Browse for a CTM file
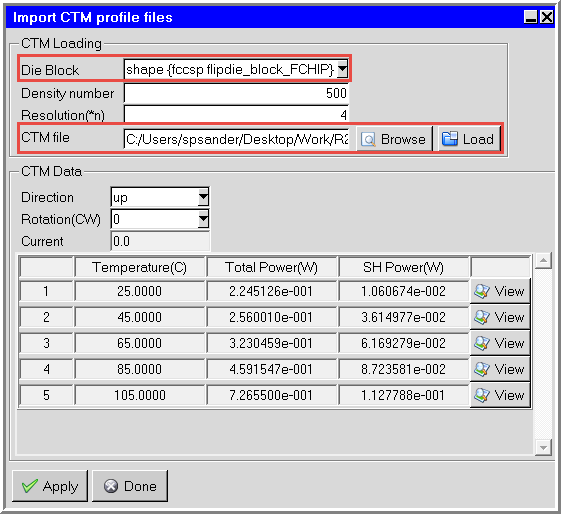Image resolution: width=561 pixels, height=514 pixels. (394, 139)
